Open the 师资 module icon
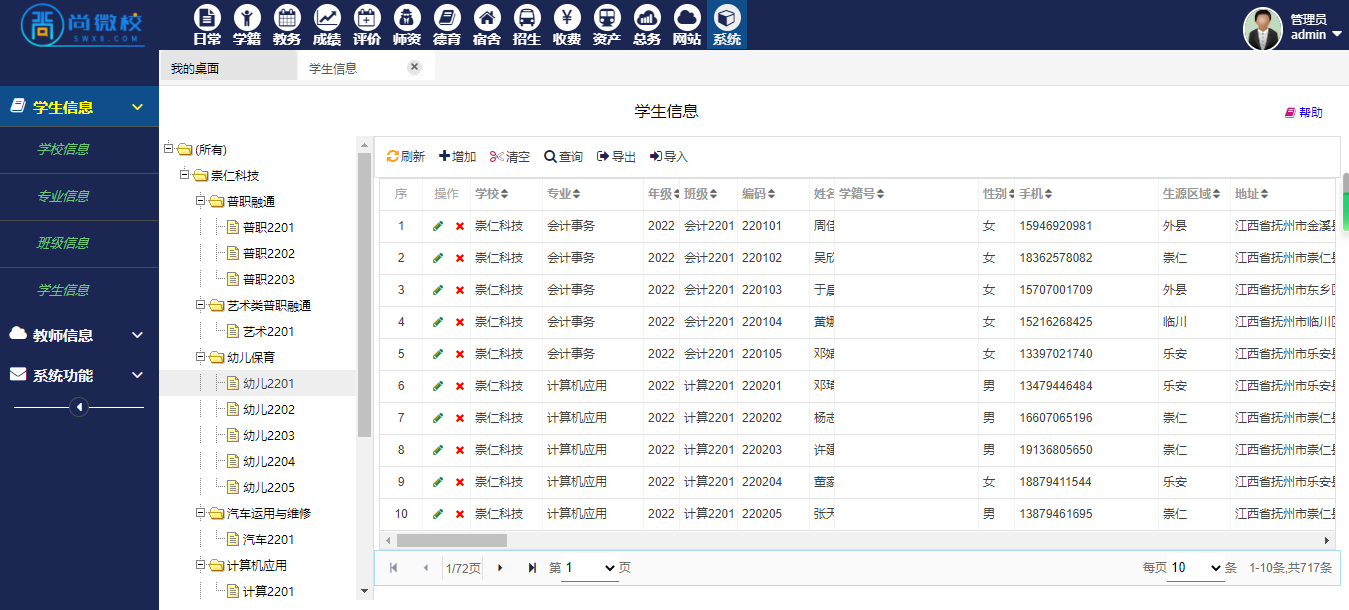Screen dimensions: 1349x610 point(407,25)
